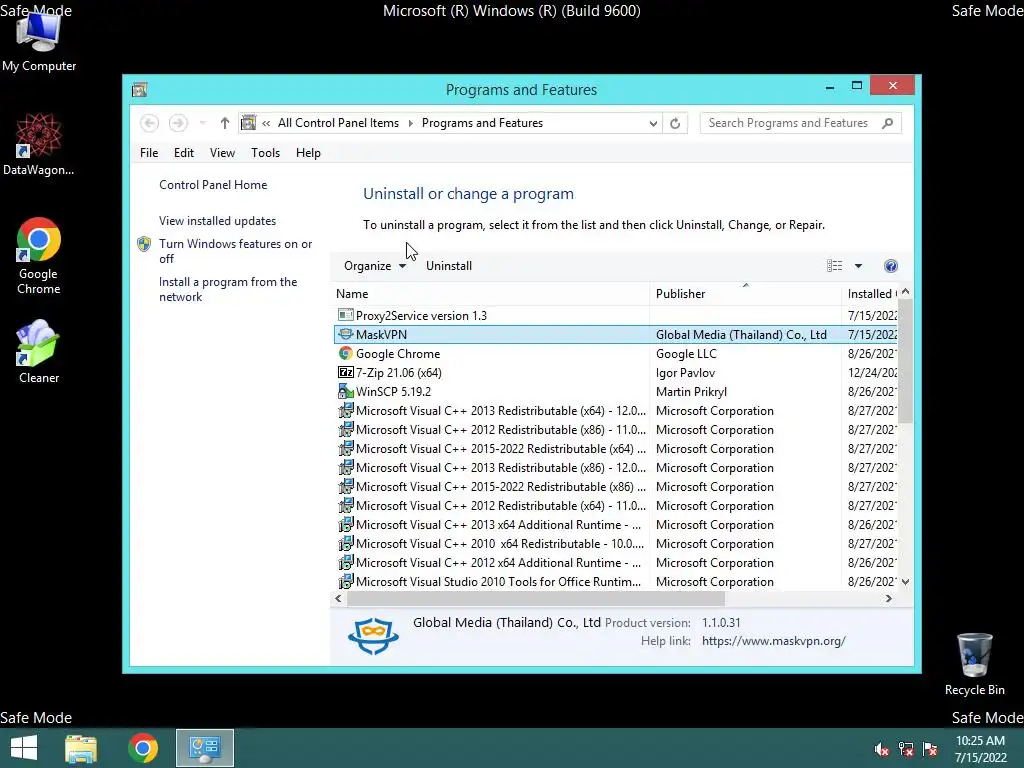This screenshot has height=768, width=1024.
Task: Select WinSCP 5.19.2 in the list
Action: click(x=614, y=391)
